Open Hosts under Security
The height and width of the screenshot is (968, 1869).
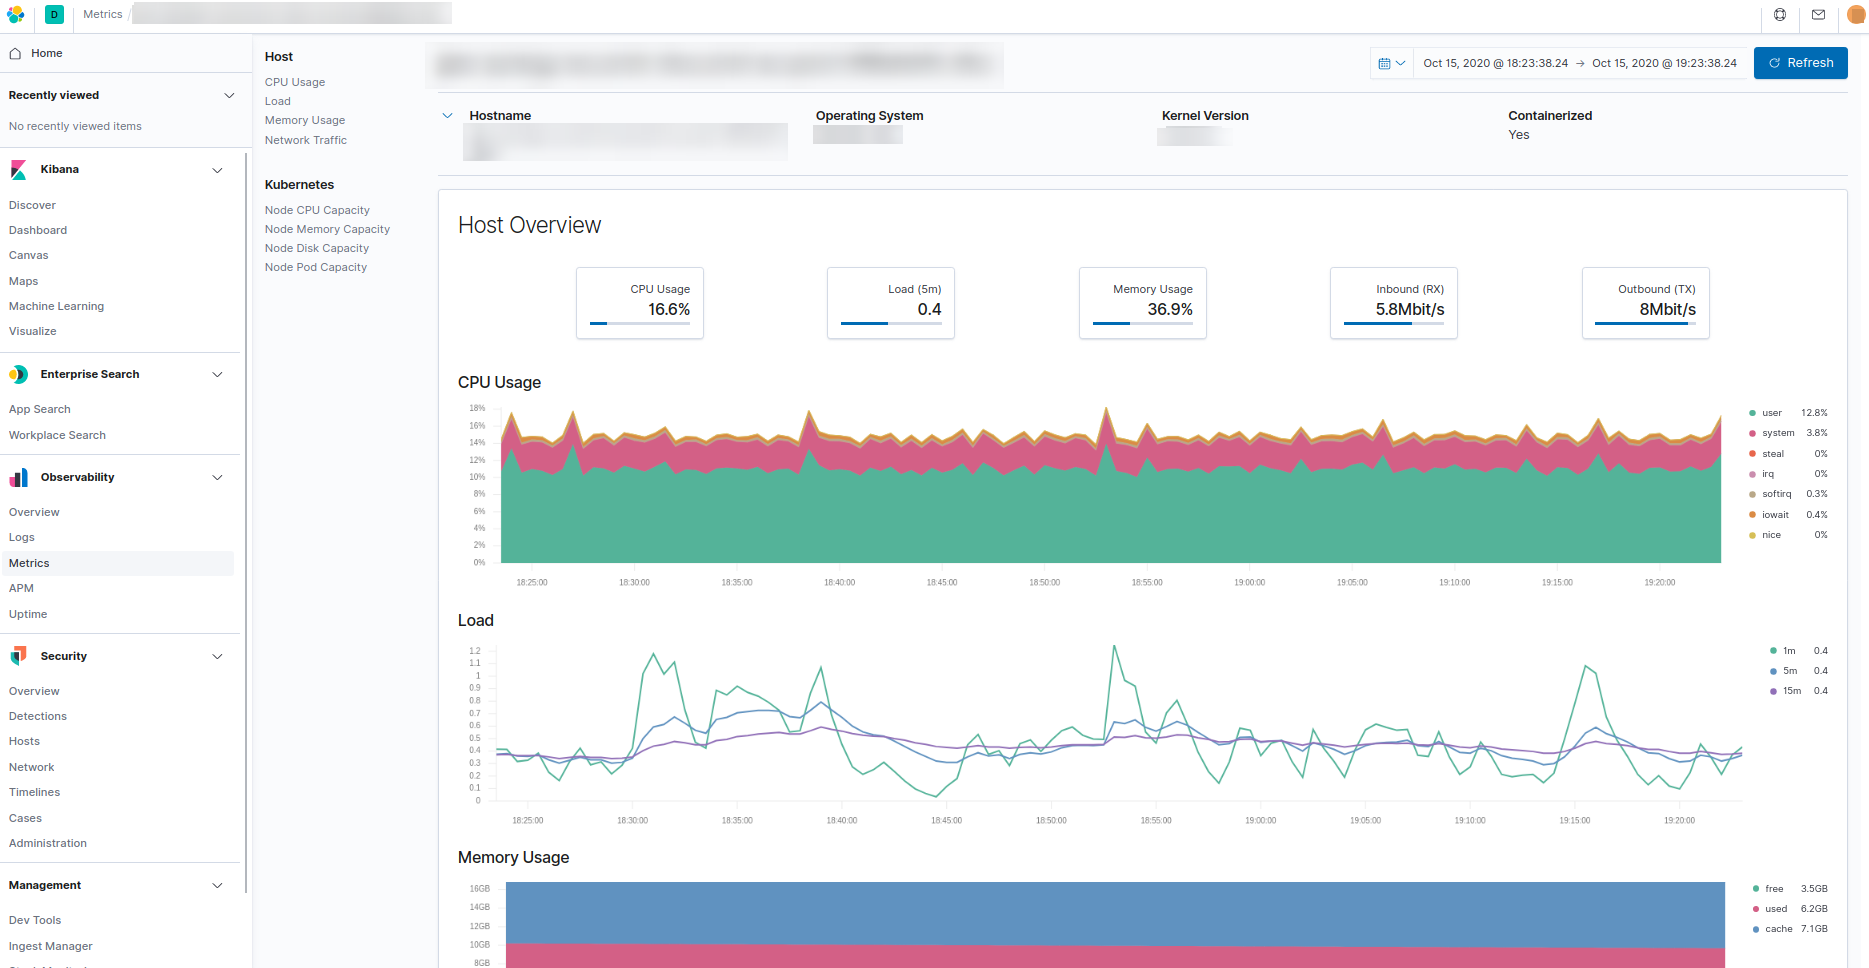(x=24, y=741)
